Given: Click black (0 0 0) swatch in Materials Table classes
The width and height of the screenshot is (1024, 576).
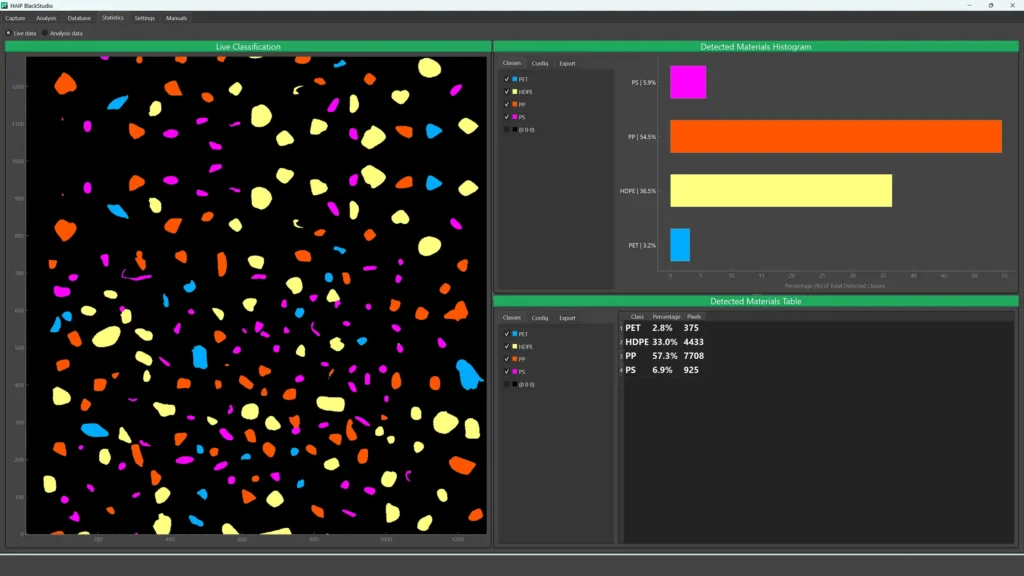Looking at the screenshot, I should tap(515, 385).
